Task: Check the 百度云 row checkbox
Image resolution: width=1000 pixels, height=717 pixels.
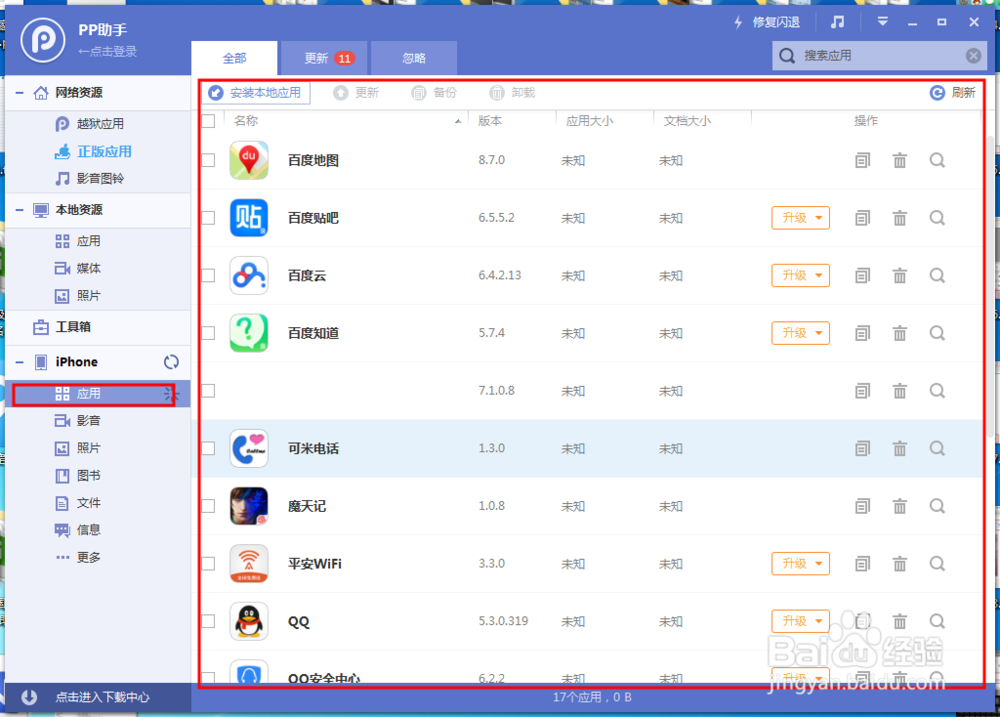Action: pos(209,276)
